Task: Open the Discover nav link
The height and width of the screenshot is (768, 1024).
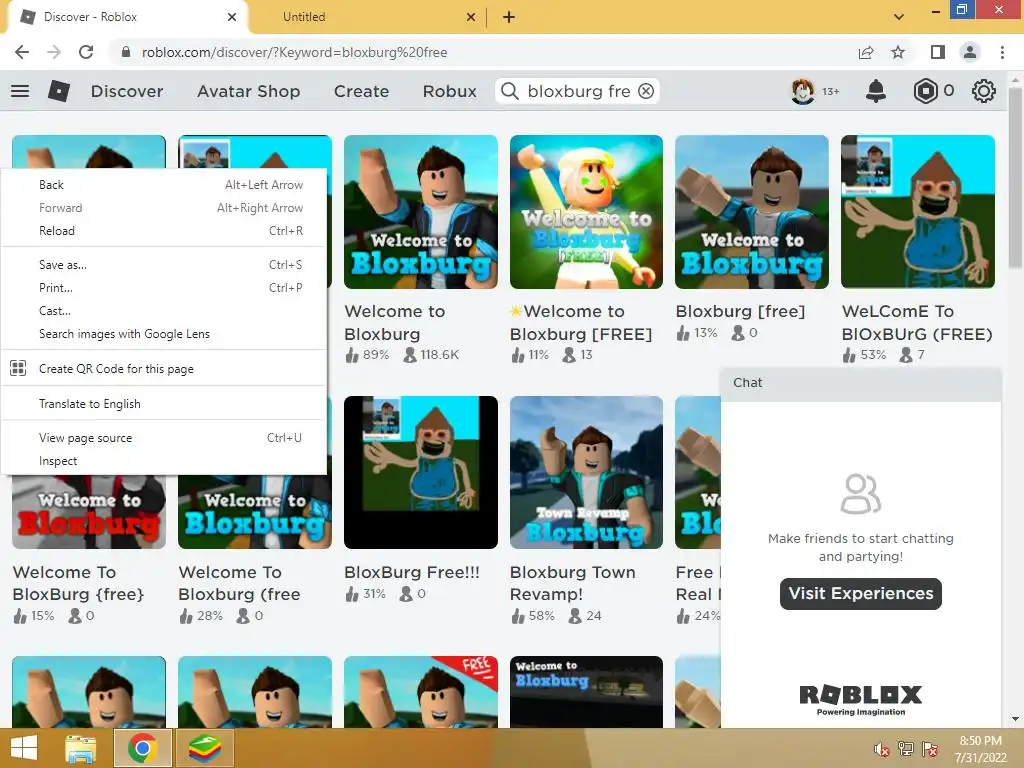Action: point(127,91)
